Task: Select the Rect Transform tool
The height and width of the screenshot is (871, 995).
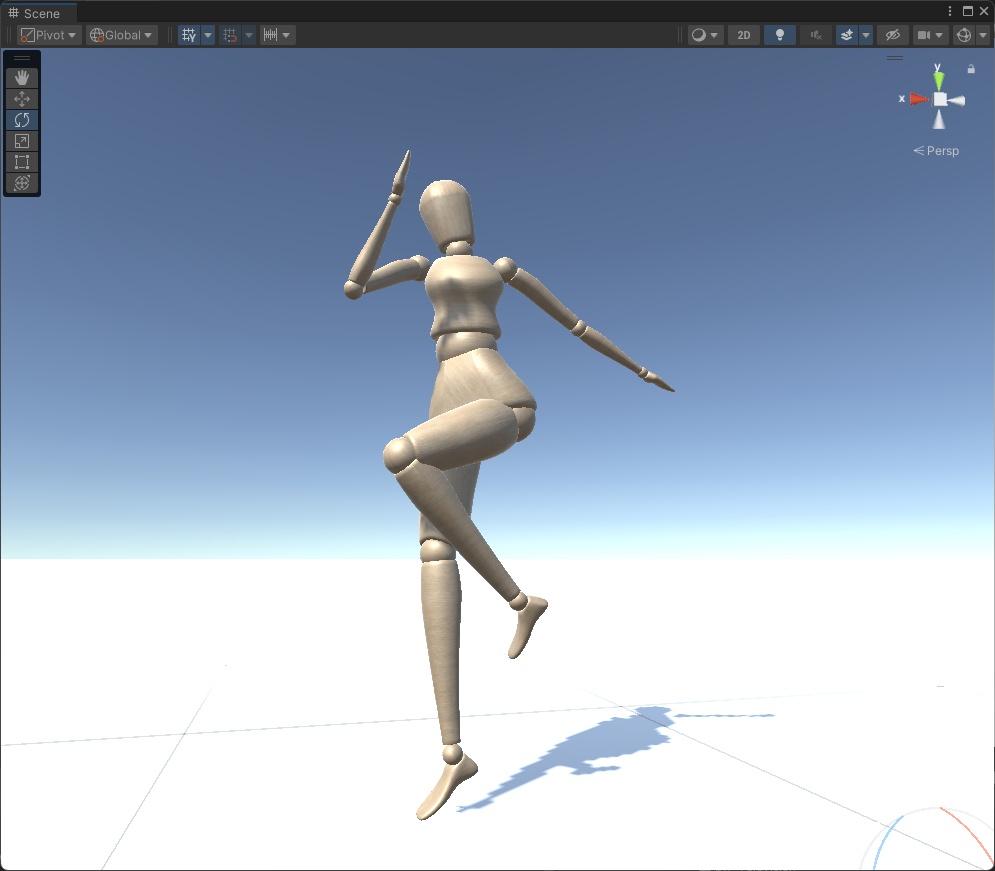Action: [22, 161]
